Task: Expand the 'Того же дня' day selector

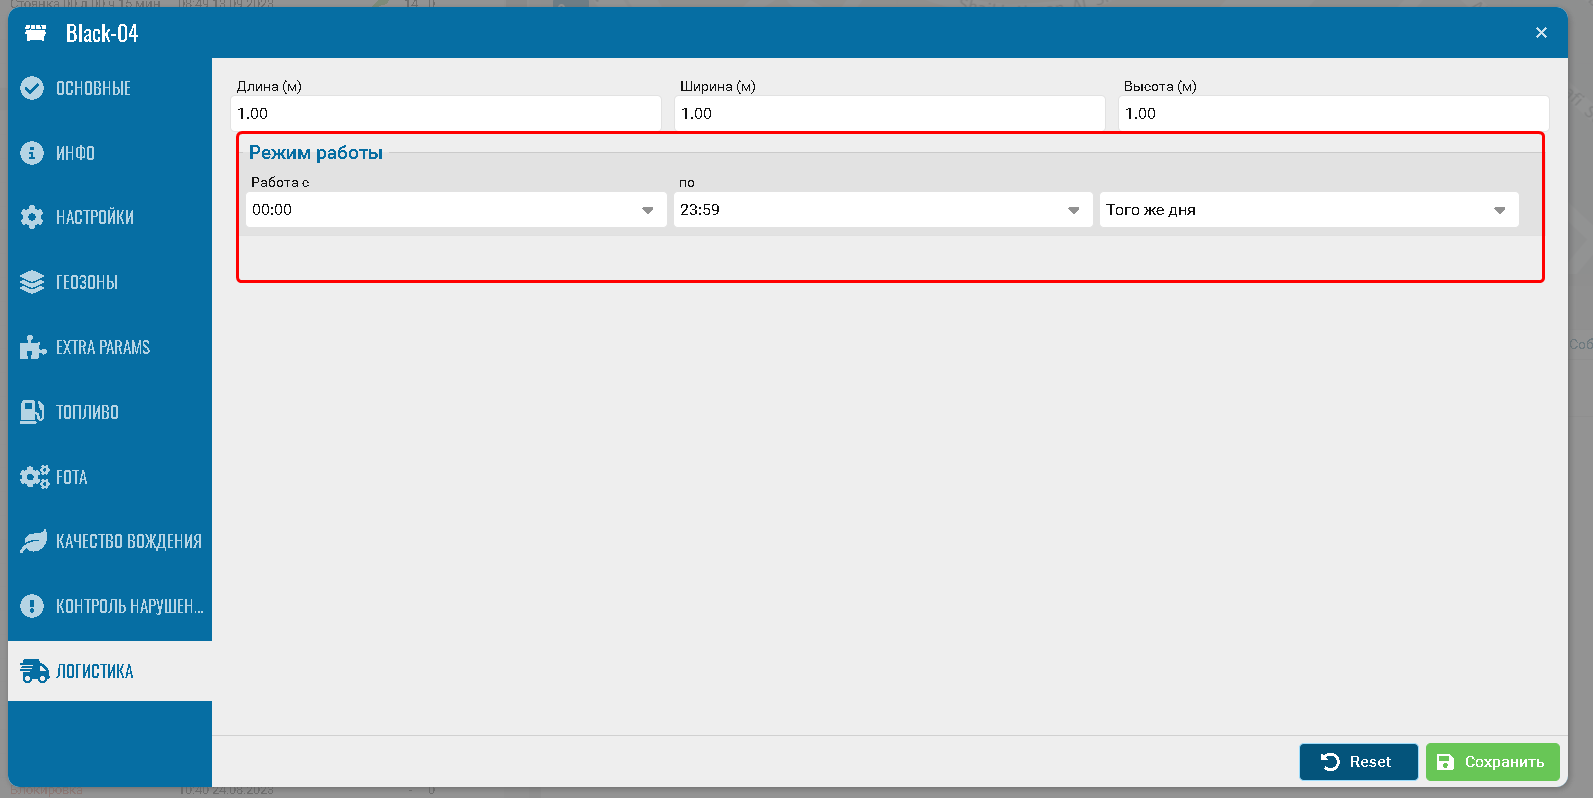Action: [x=1499, y=210]
